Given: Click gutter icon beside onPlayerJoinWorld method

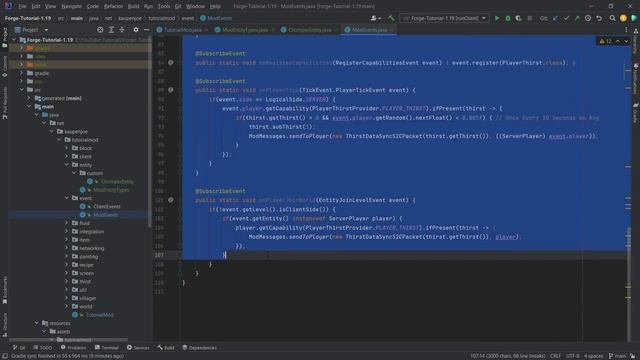Looking at the screenshot, I should [171, 200].
